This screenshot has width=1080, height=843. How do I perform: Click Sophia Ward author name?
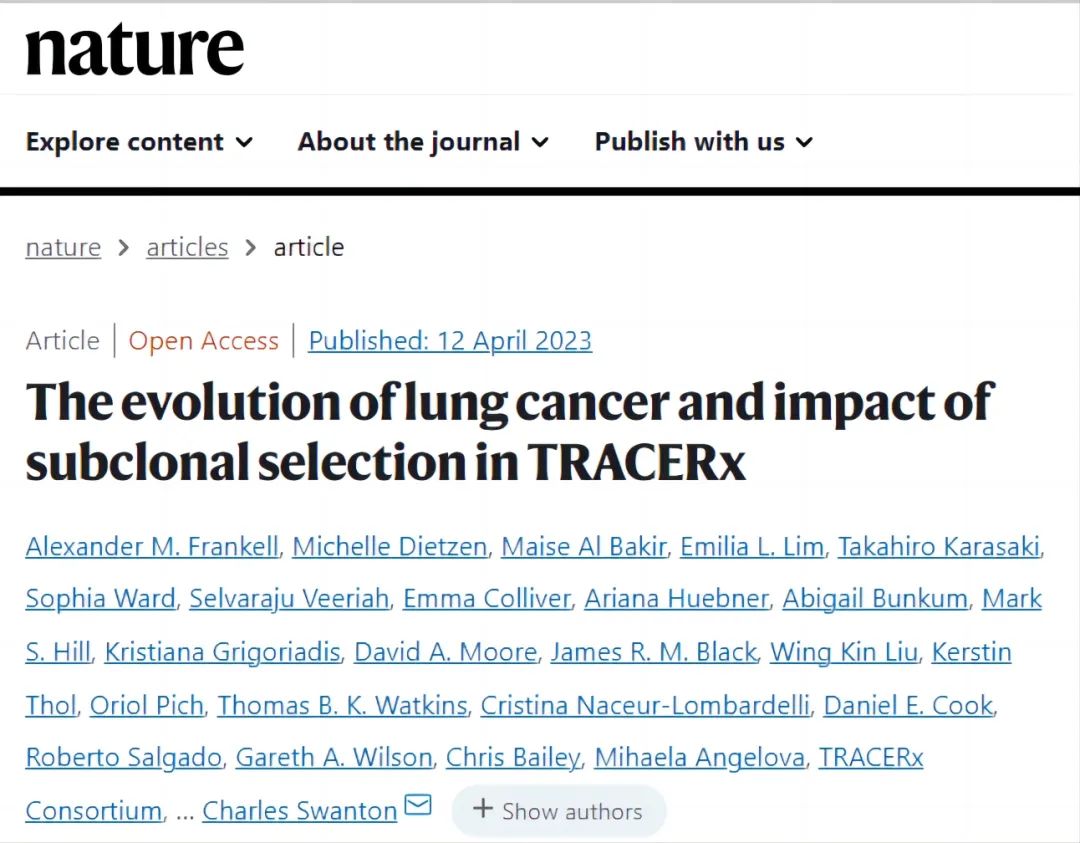pyautogui.click(x=100, y=599)
